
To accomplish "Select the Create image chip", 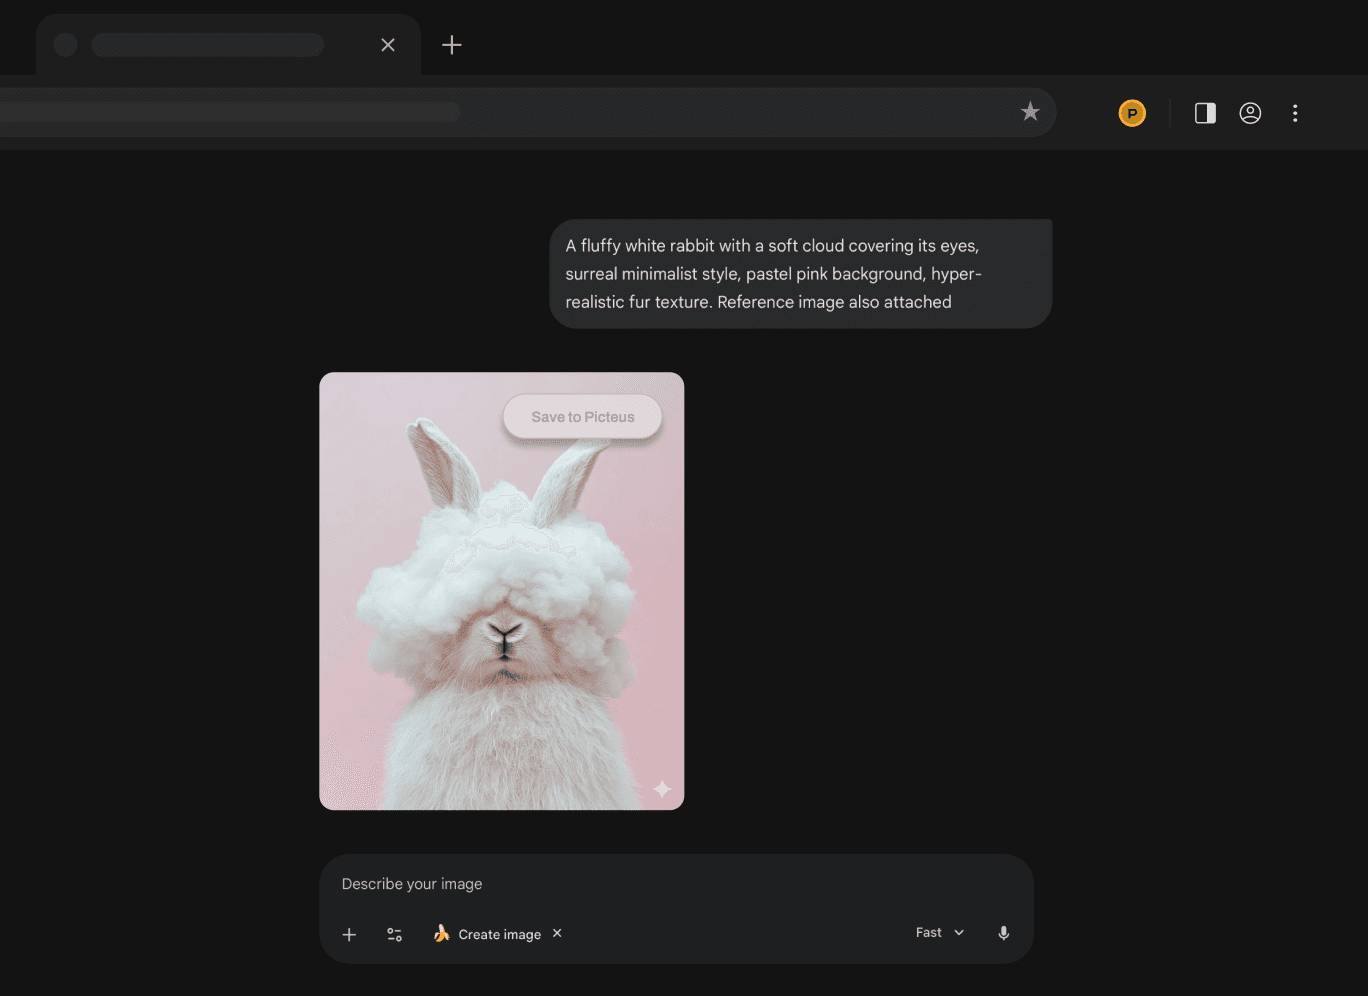I will 499,934.
